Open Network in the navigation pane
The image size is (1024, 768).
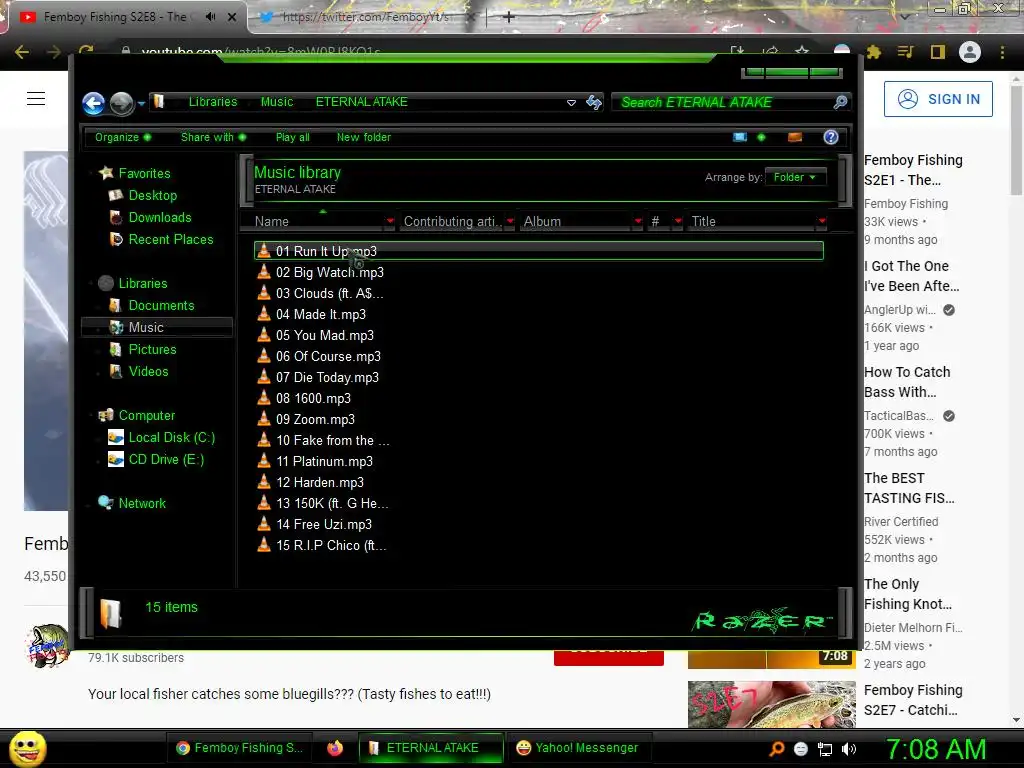142,504
